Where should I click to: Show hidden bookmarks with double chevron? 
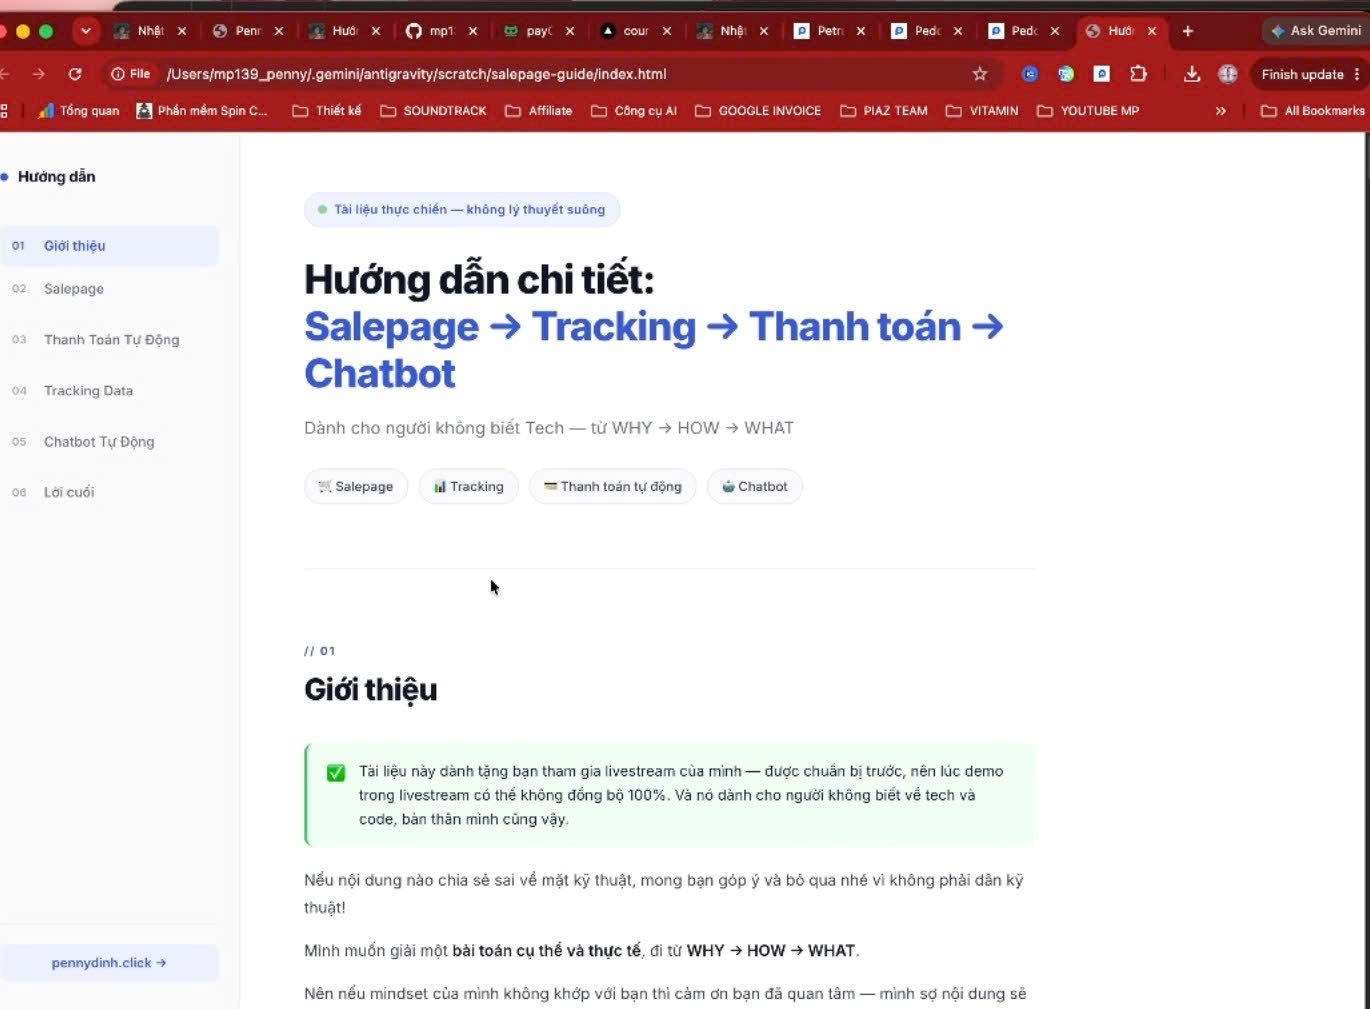[x=1221, y=111]
